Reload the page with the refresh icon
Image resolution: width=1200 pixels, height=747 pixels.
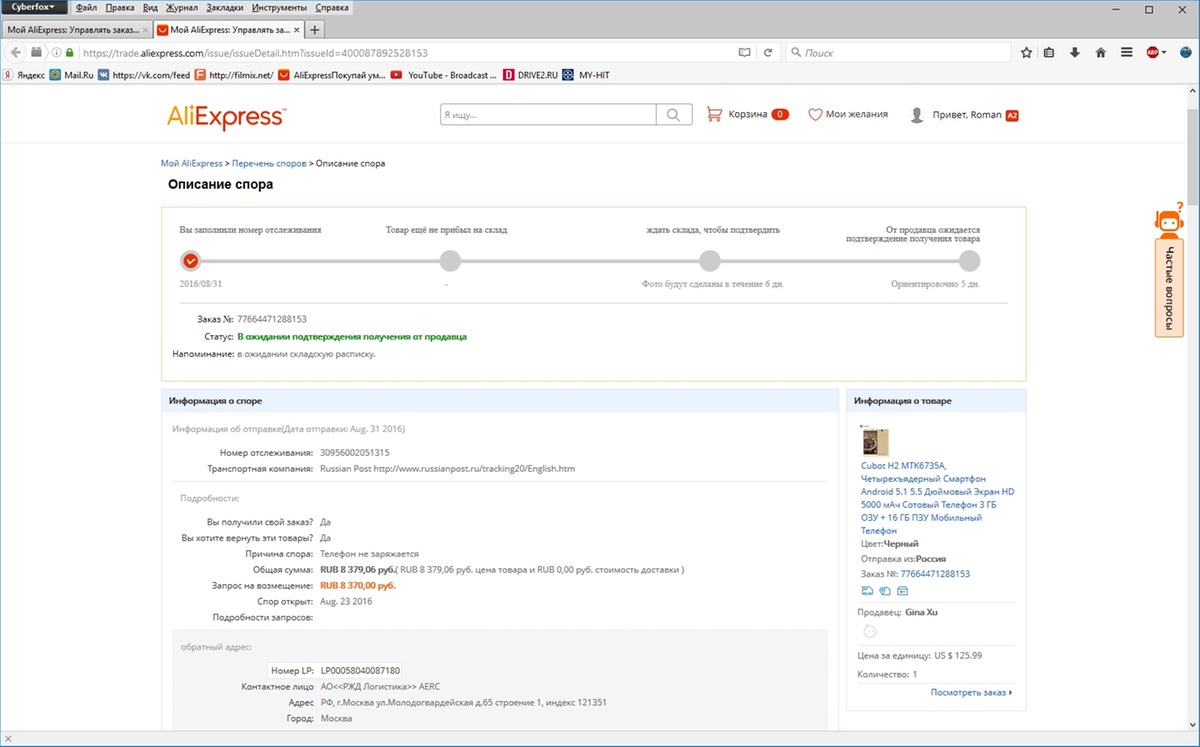click(x=768, y=52)
